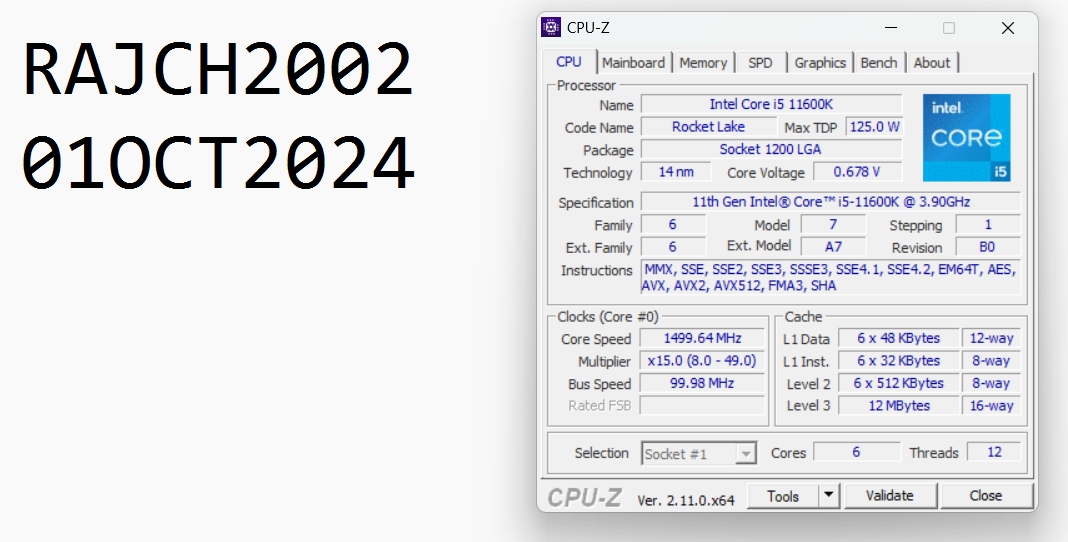
Task: Click the empty Rated FSB field
Action: coord(702,406)
